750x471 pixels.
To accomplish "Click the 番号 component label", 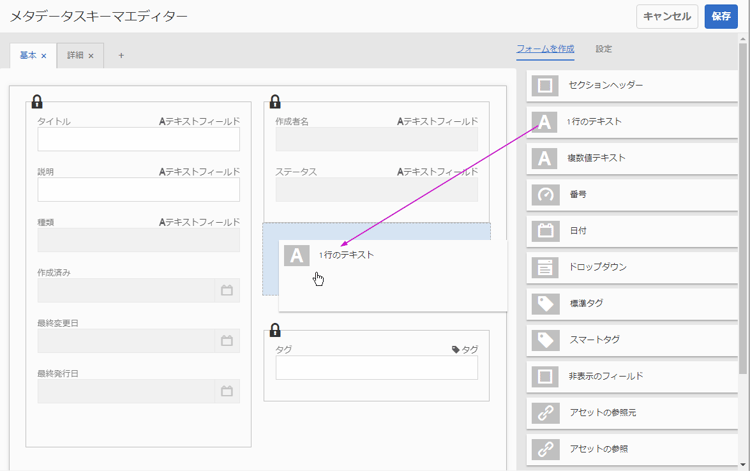I will (578, 194).
